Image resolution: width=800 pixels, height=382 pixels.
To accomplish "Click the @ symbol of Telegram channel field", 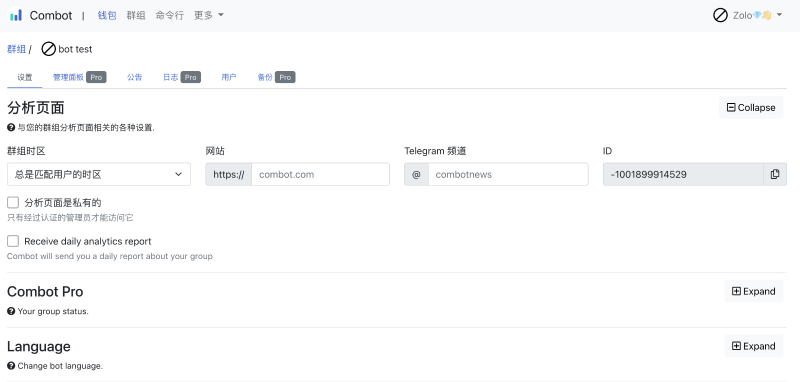I will [416, 174].
